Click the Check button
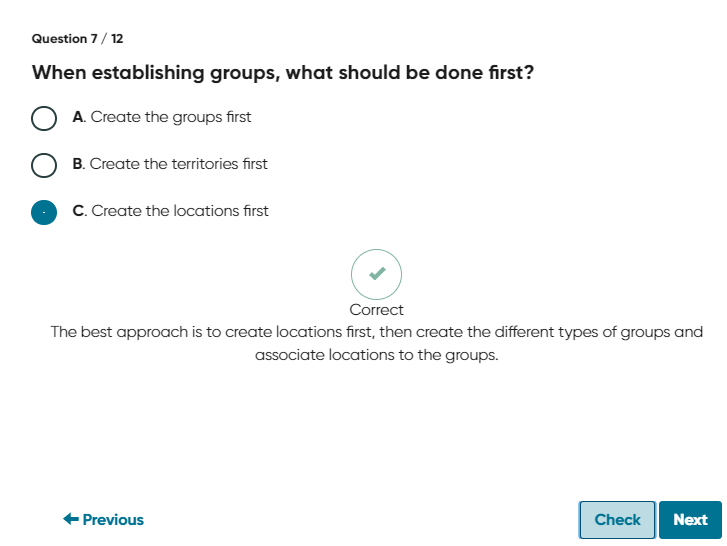 [x=617, y=520]
